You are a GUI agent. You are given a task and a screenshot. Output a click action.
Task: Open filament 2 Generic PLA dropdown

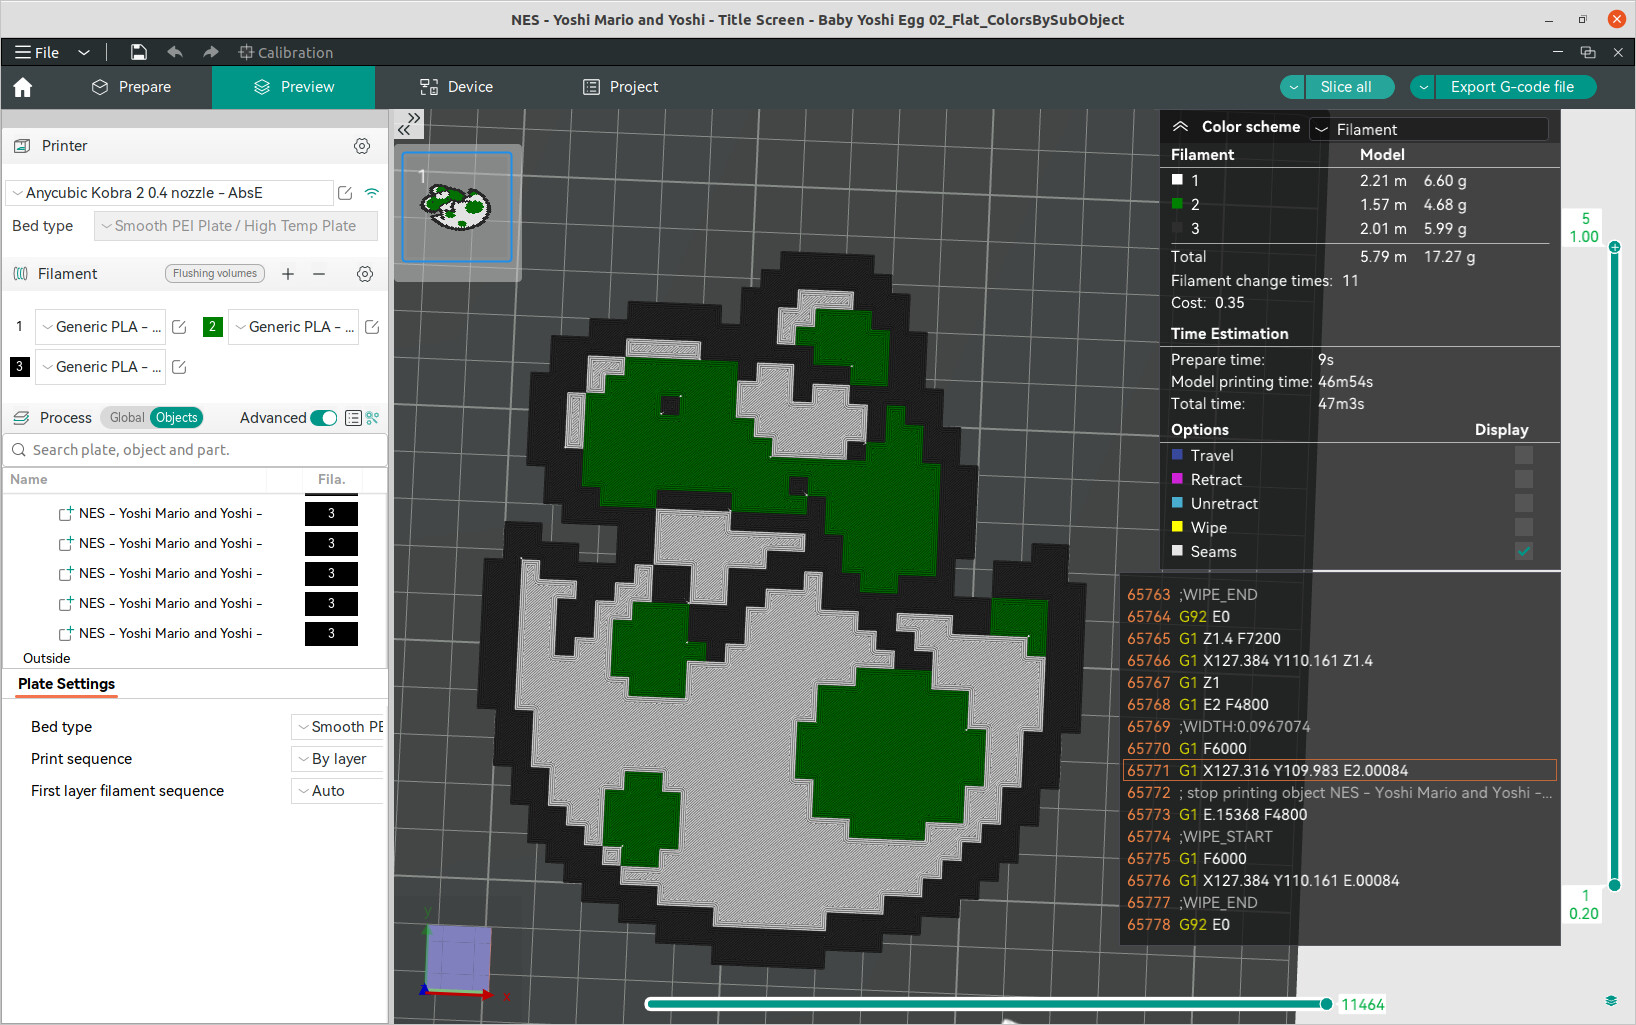pyautogui.click(x=294, y=327)
